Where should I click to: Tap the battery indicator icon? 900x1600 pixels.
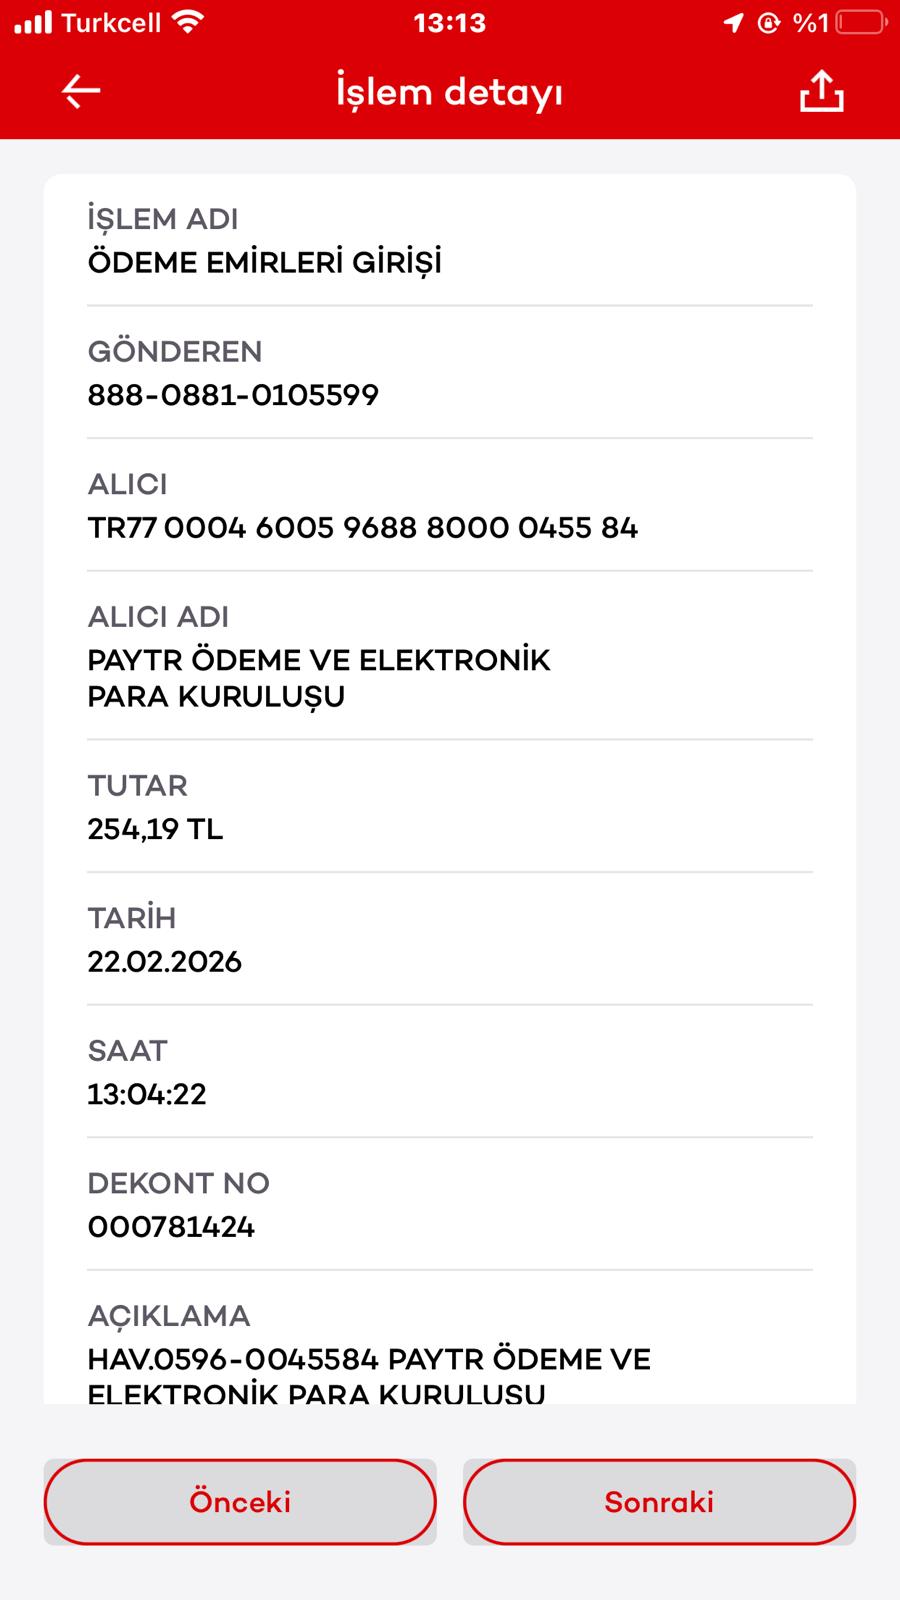click(x=861, y=22)
